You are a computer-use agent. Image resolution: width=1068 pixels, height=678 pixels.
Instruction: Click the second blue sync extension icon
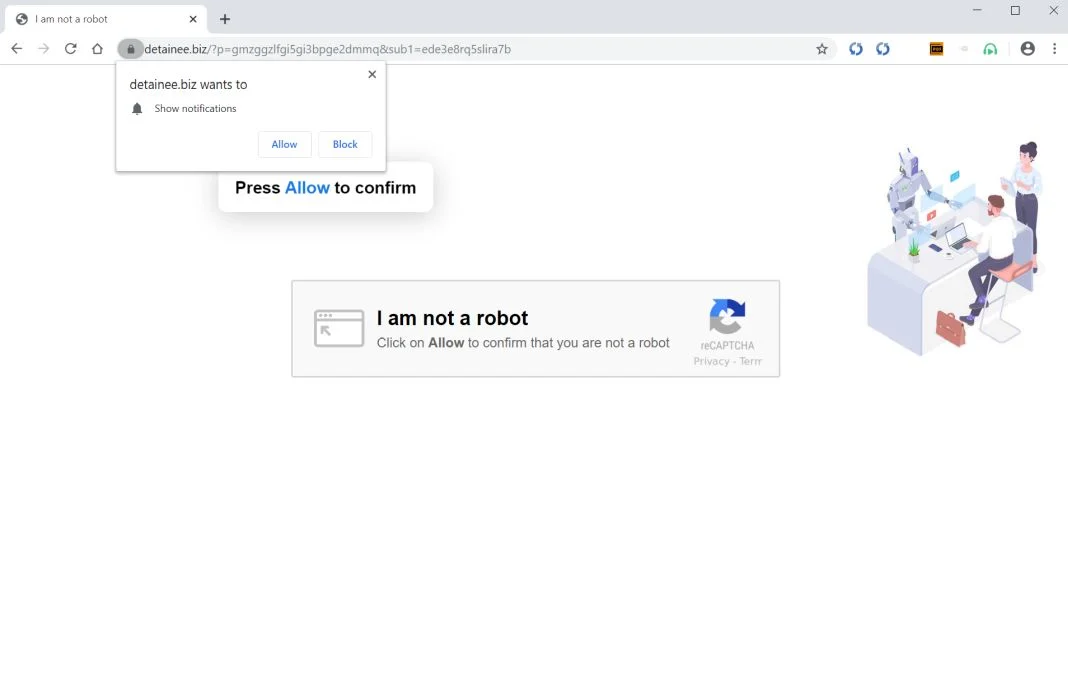point(883,49)
